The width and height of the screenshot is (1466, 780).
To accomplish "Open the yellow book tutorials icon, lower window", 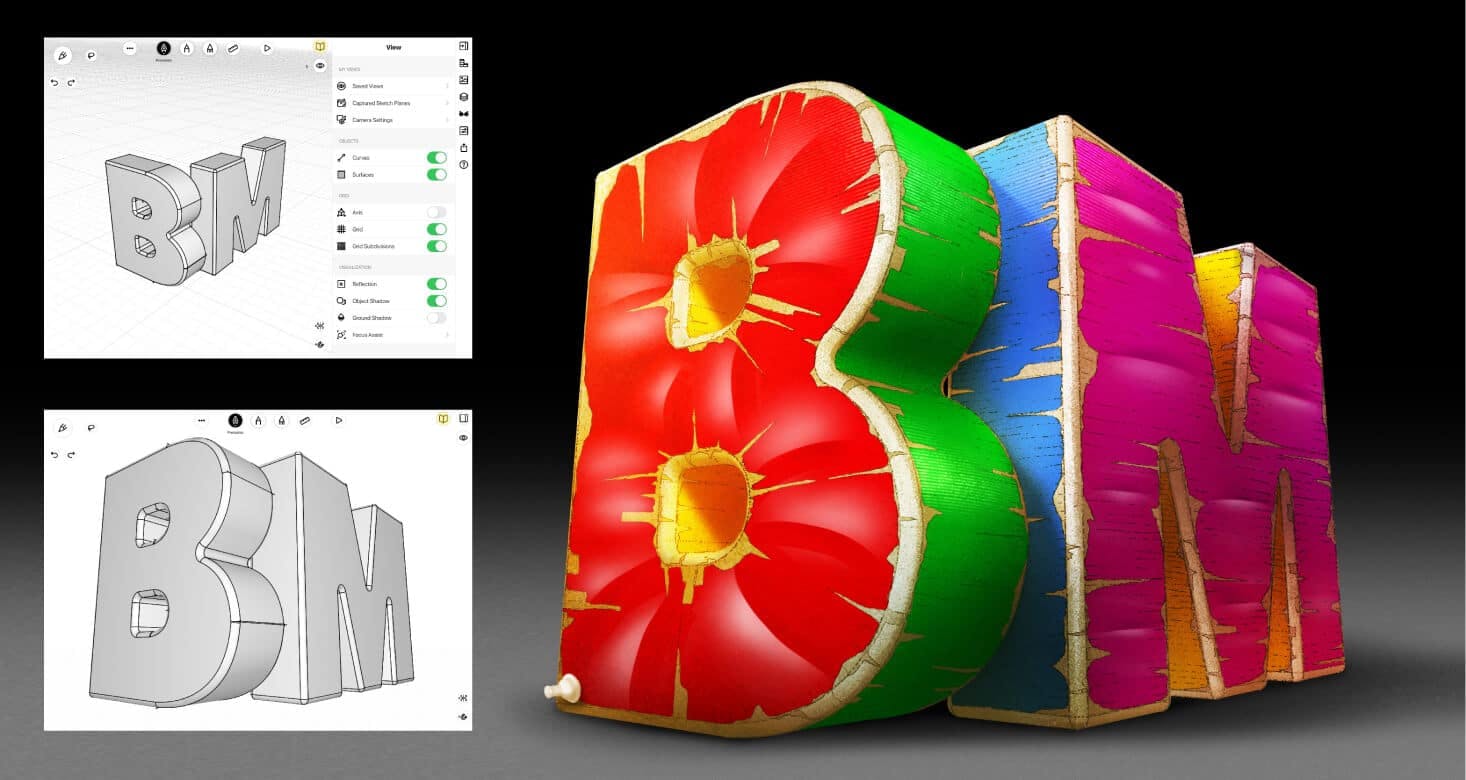I will pyautogui.click(x=443, y=419).
